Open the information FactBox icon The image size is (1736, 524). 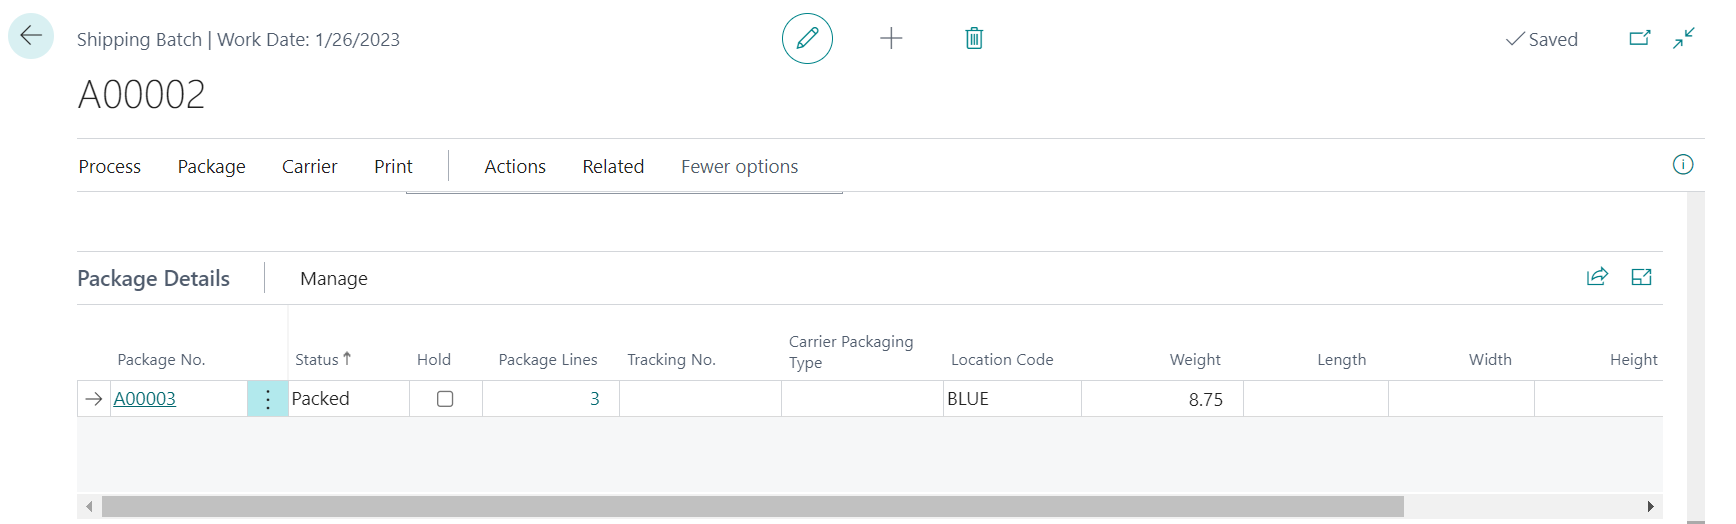[x=1682, y=165]
